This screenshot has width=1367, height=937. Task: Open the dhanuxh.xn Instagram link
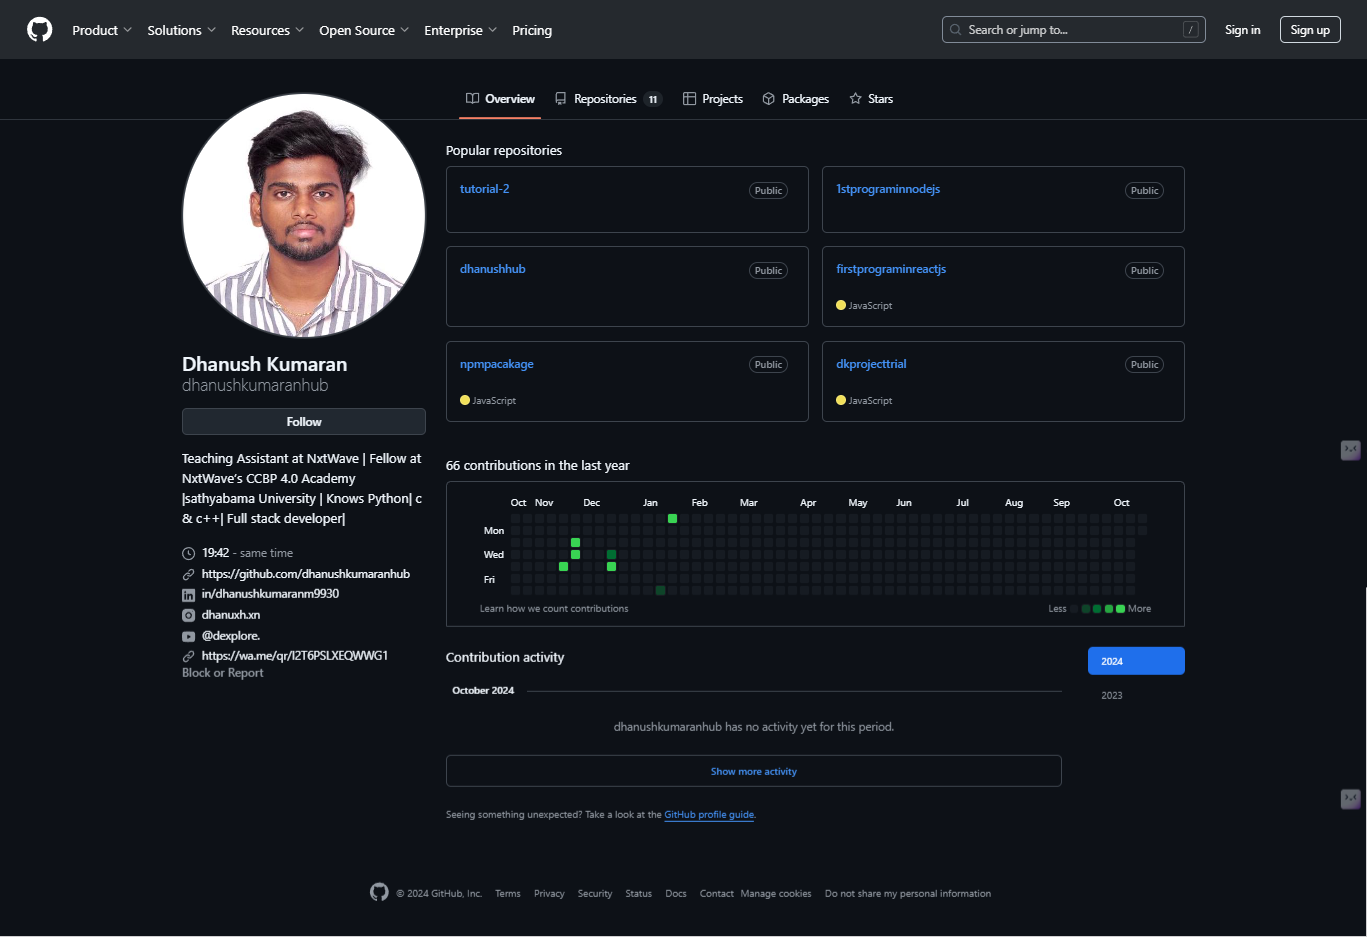coord(231,615)
